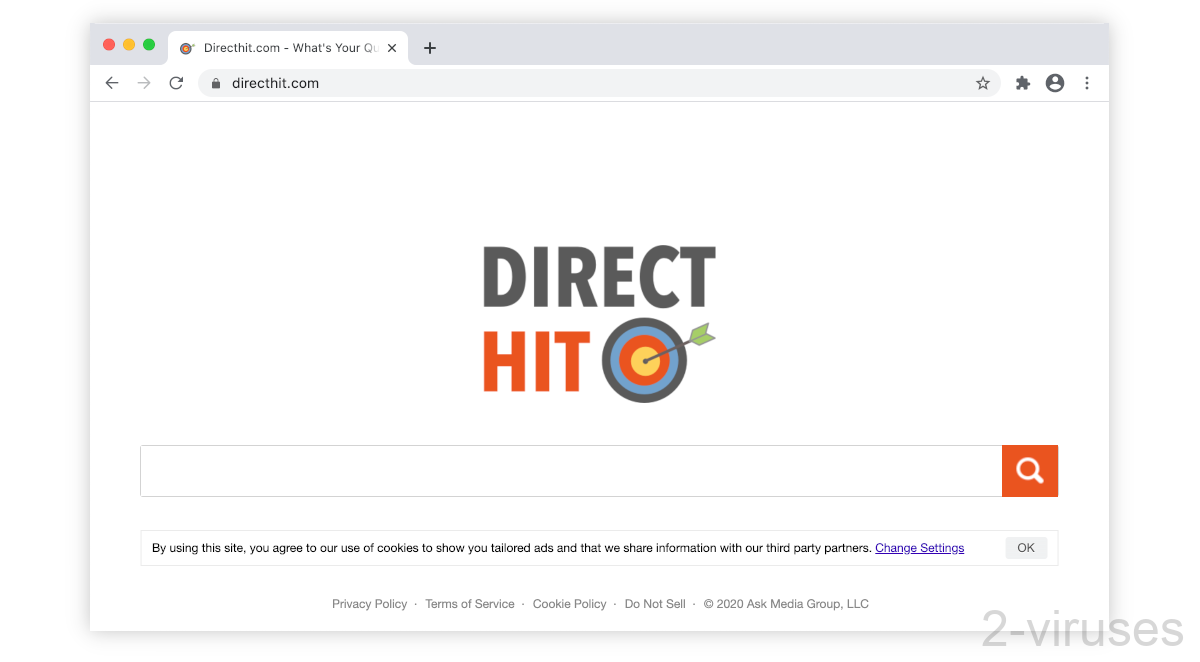Click the OK button on cookie notice

click(1026, 547)
